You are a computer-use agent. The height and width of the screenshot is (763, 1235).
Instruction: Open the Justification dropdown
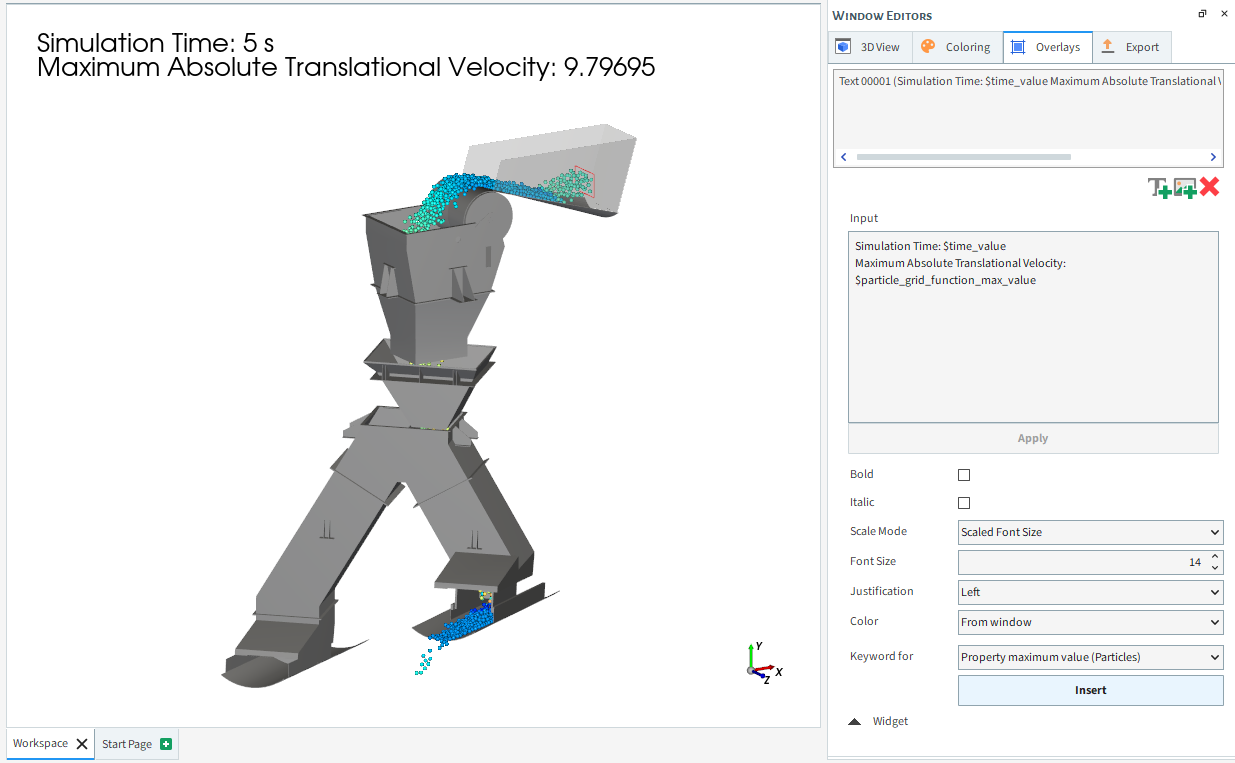click(1090, 592)
